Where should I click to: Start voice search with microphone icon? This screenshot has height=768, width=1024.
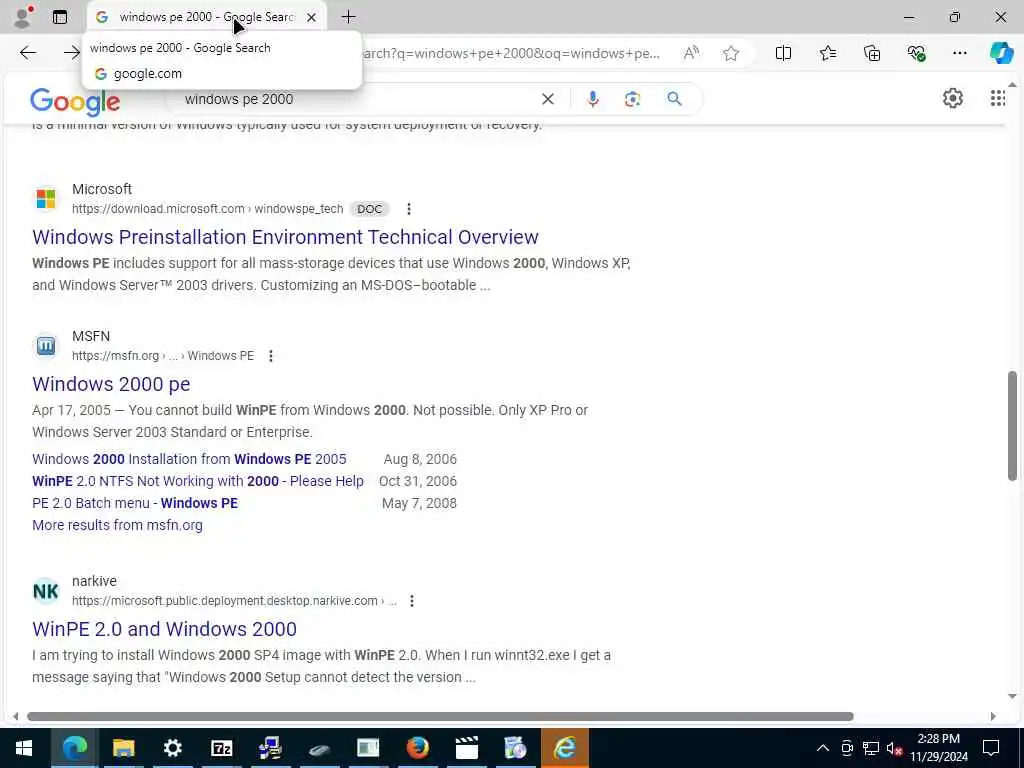pyautogui.click(x=592, y=99)
